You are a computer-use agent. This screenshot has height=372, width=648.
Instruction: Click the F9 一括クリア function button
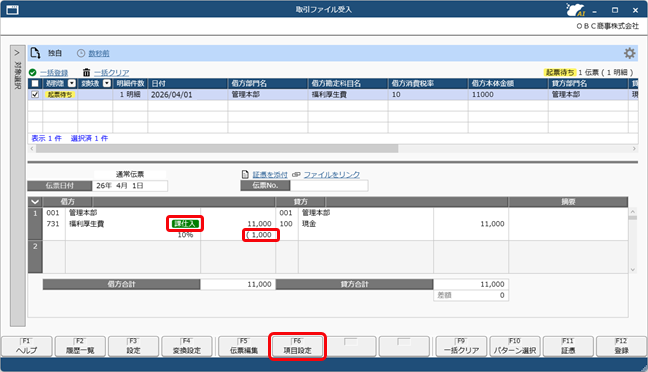(x=461, y=346)
